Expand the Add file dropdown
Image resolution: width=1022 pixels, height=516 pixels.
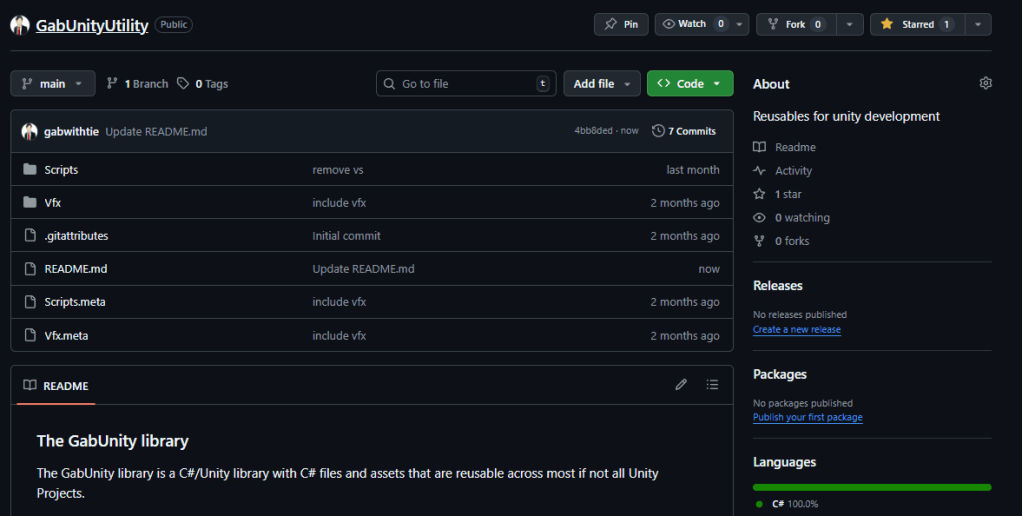(601, 84)
